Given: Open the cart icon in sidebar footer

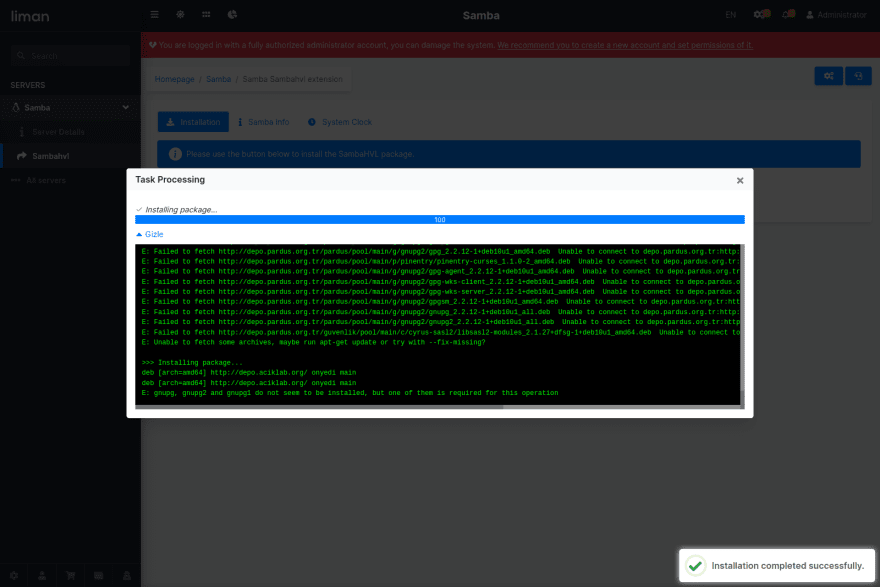Looking at the screenshot, I should [70, 576].
